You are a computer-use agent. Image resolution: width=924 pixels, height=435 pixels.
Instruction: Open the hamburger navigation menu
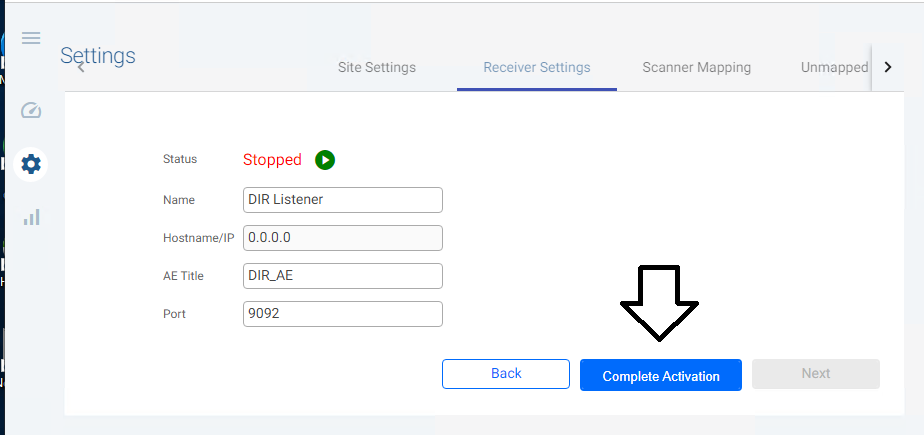pyautogui.click(x=31, y=38)
